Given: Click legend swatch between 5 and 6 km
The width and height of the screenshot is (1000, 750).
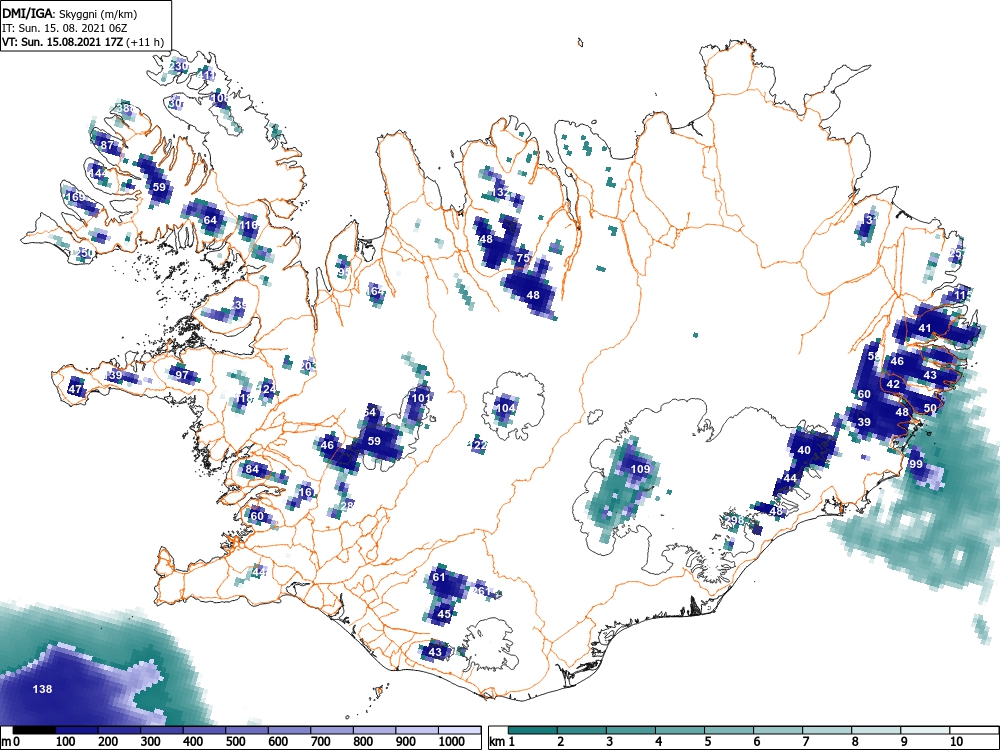Looking at the screenshot, I should (x=728, y=730).
